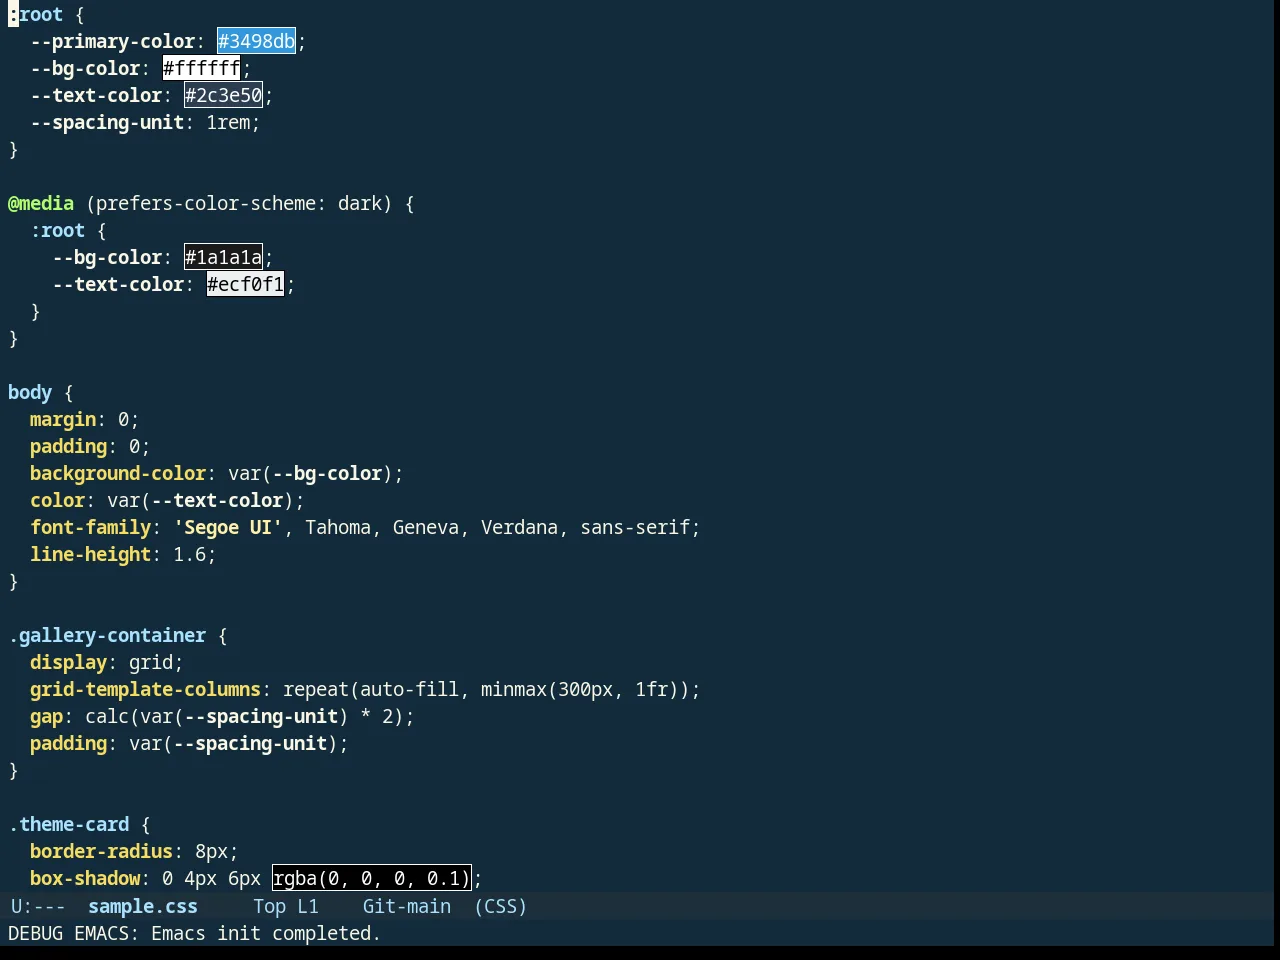Click the #ffffff background color value
Viewport: 1280px width, 960px height.
(x=201, y=68)
